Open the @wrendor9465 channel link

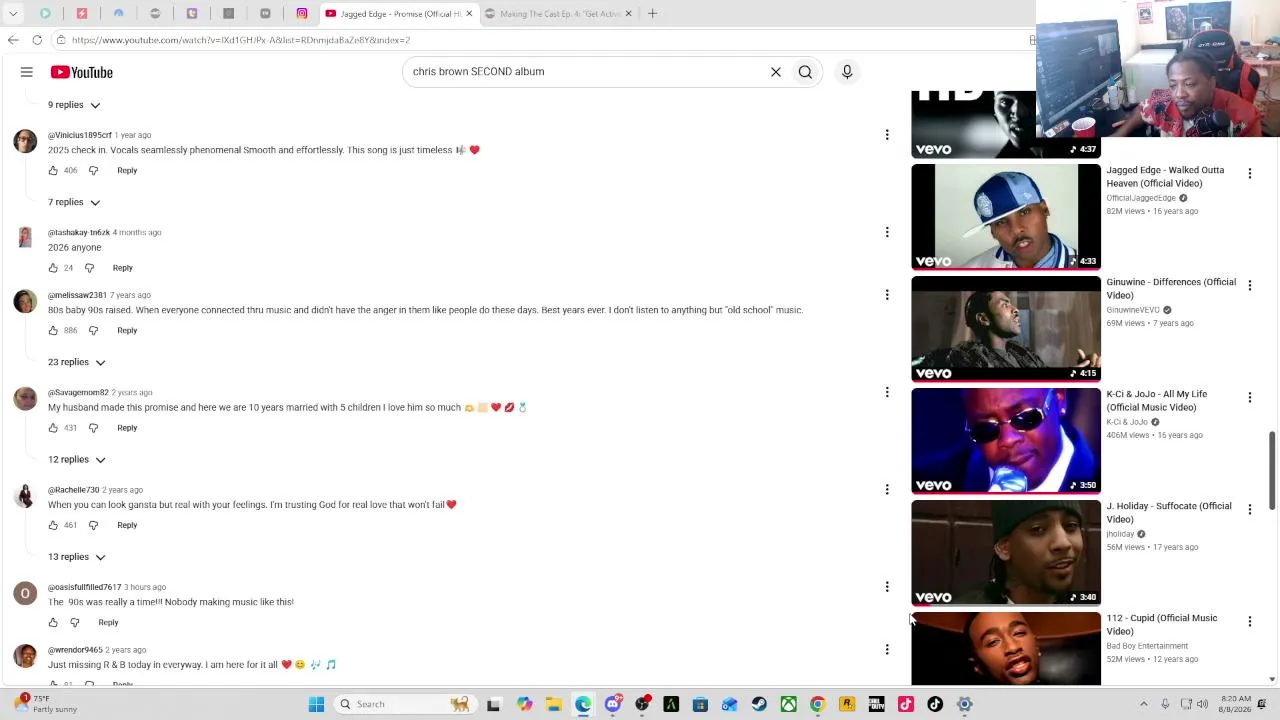(75, 650)
